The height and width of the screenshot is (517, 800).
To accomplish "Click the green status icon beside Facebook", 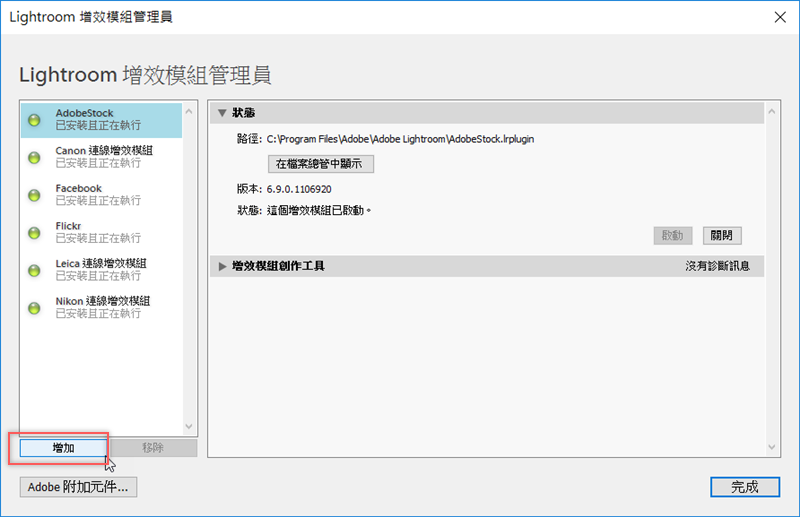I will pyautogui.click(x=34, y=195).
